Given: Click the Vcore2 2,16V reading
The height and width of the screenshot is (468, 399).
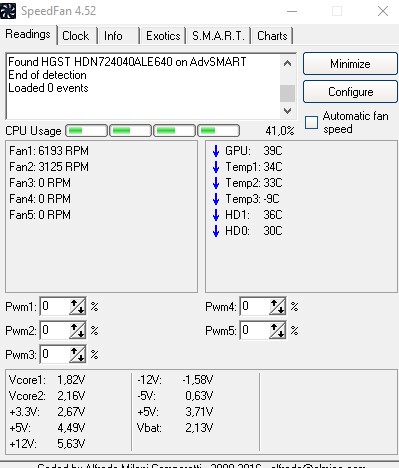Looking at the screenshot, I should point(47,396).
